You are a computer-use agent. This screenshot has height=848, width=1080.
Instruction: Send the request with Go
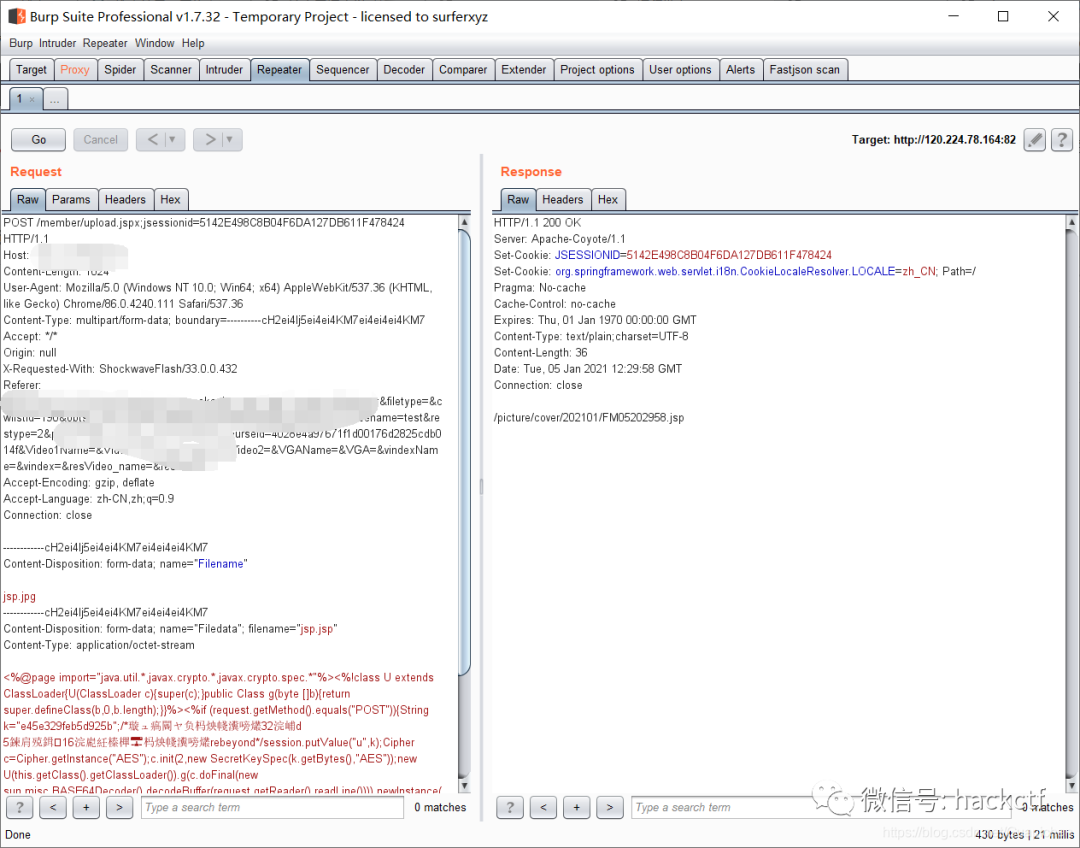(x=39, y=140)
